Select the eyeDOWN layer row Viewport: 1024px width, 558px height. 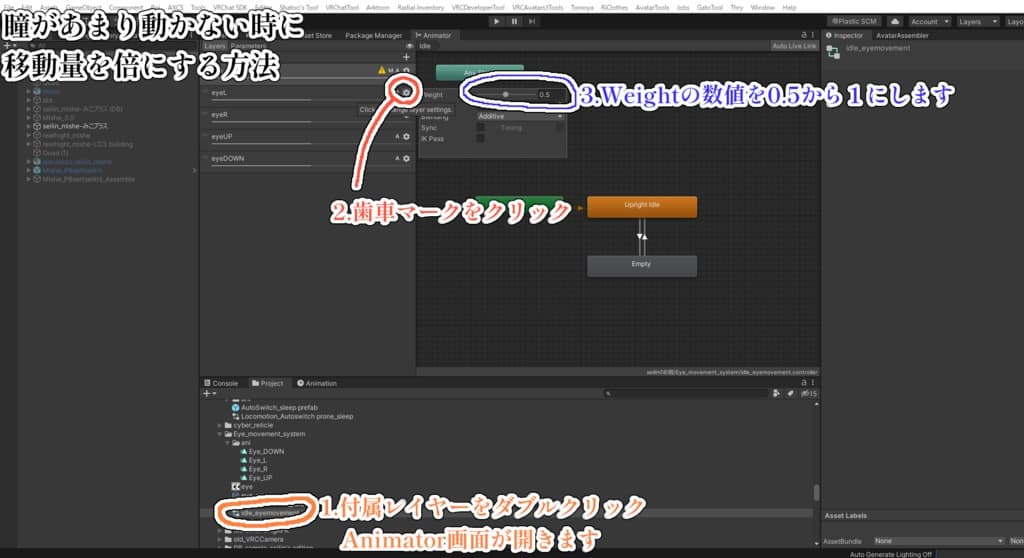pyautogui.click(x=307, y=159)
